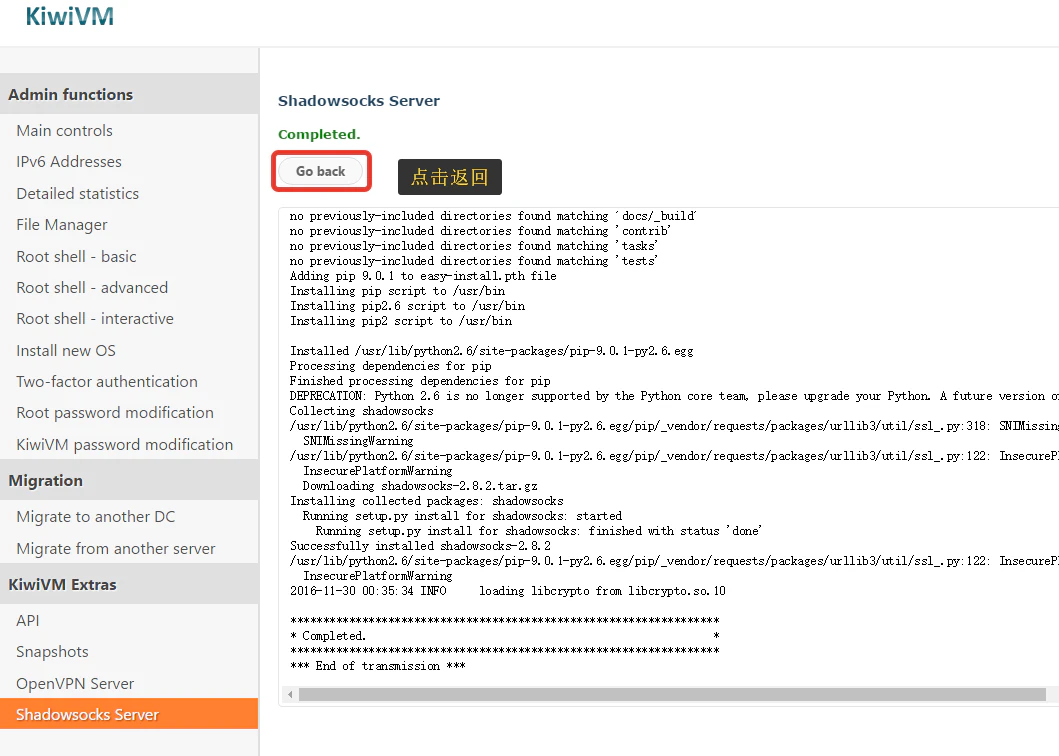Image resolution: width=1059 pixels, height=756 pixels.
Task: Open Main controls page
Action: pyautogui.click(x=64, y=130)
